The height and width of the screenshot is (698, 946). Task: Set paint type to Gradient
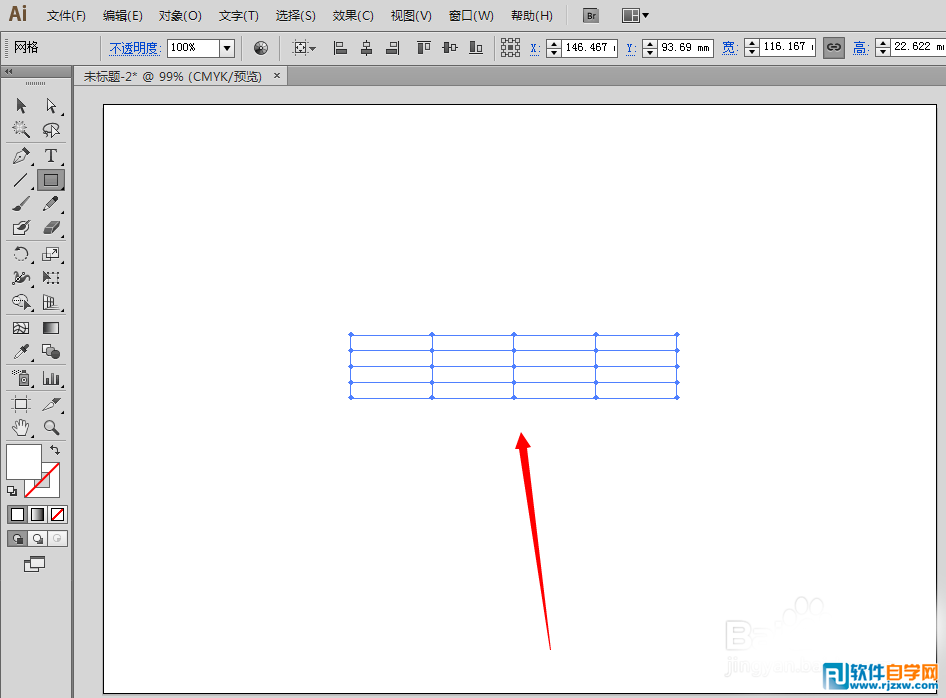[x=37, y=515]
